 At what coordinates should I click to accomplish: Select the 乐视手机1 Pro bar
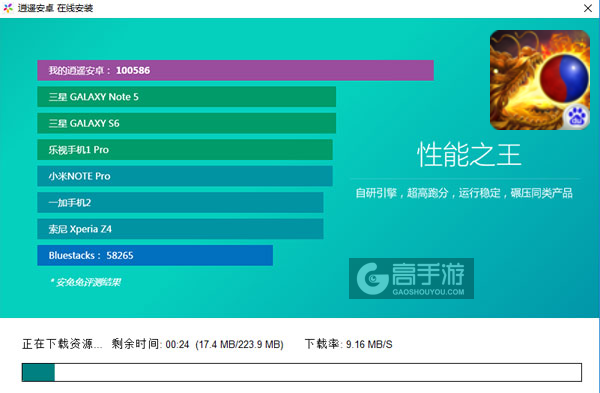tap(185, 150)
